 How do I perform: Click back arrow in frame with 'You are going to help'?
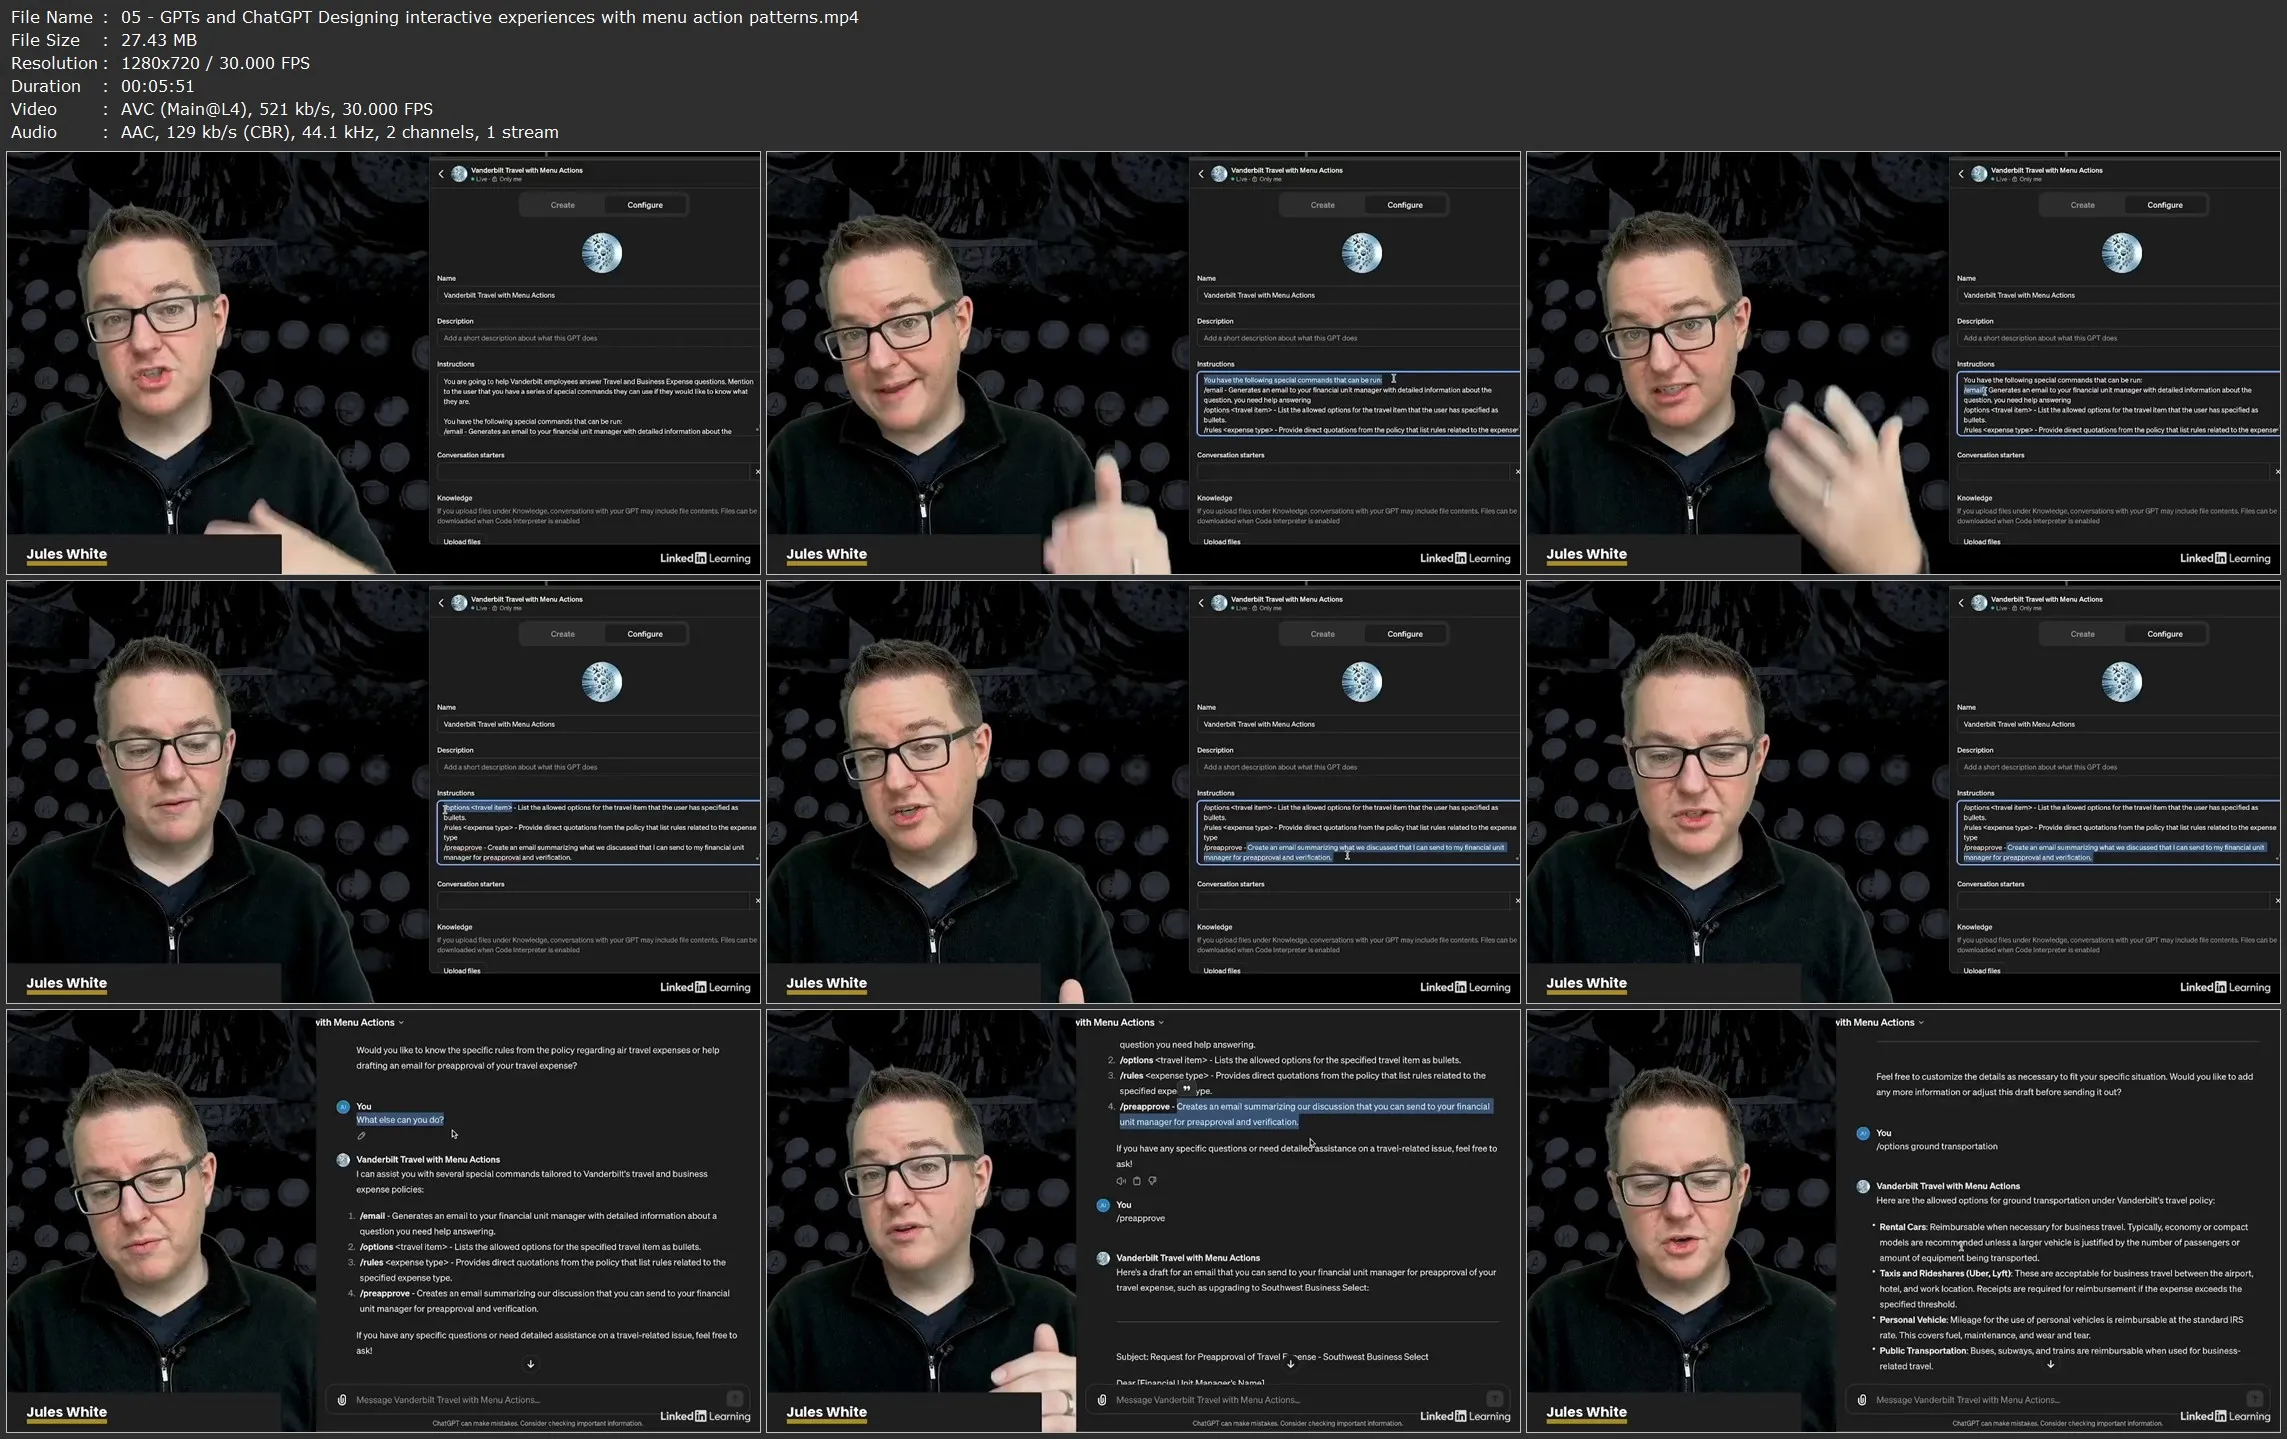441,174
